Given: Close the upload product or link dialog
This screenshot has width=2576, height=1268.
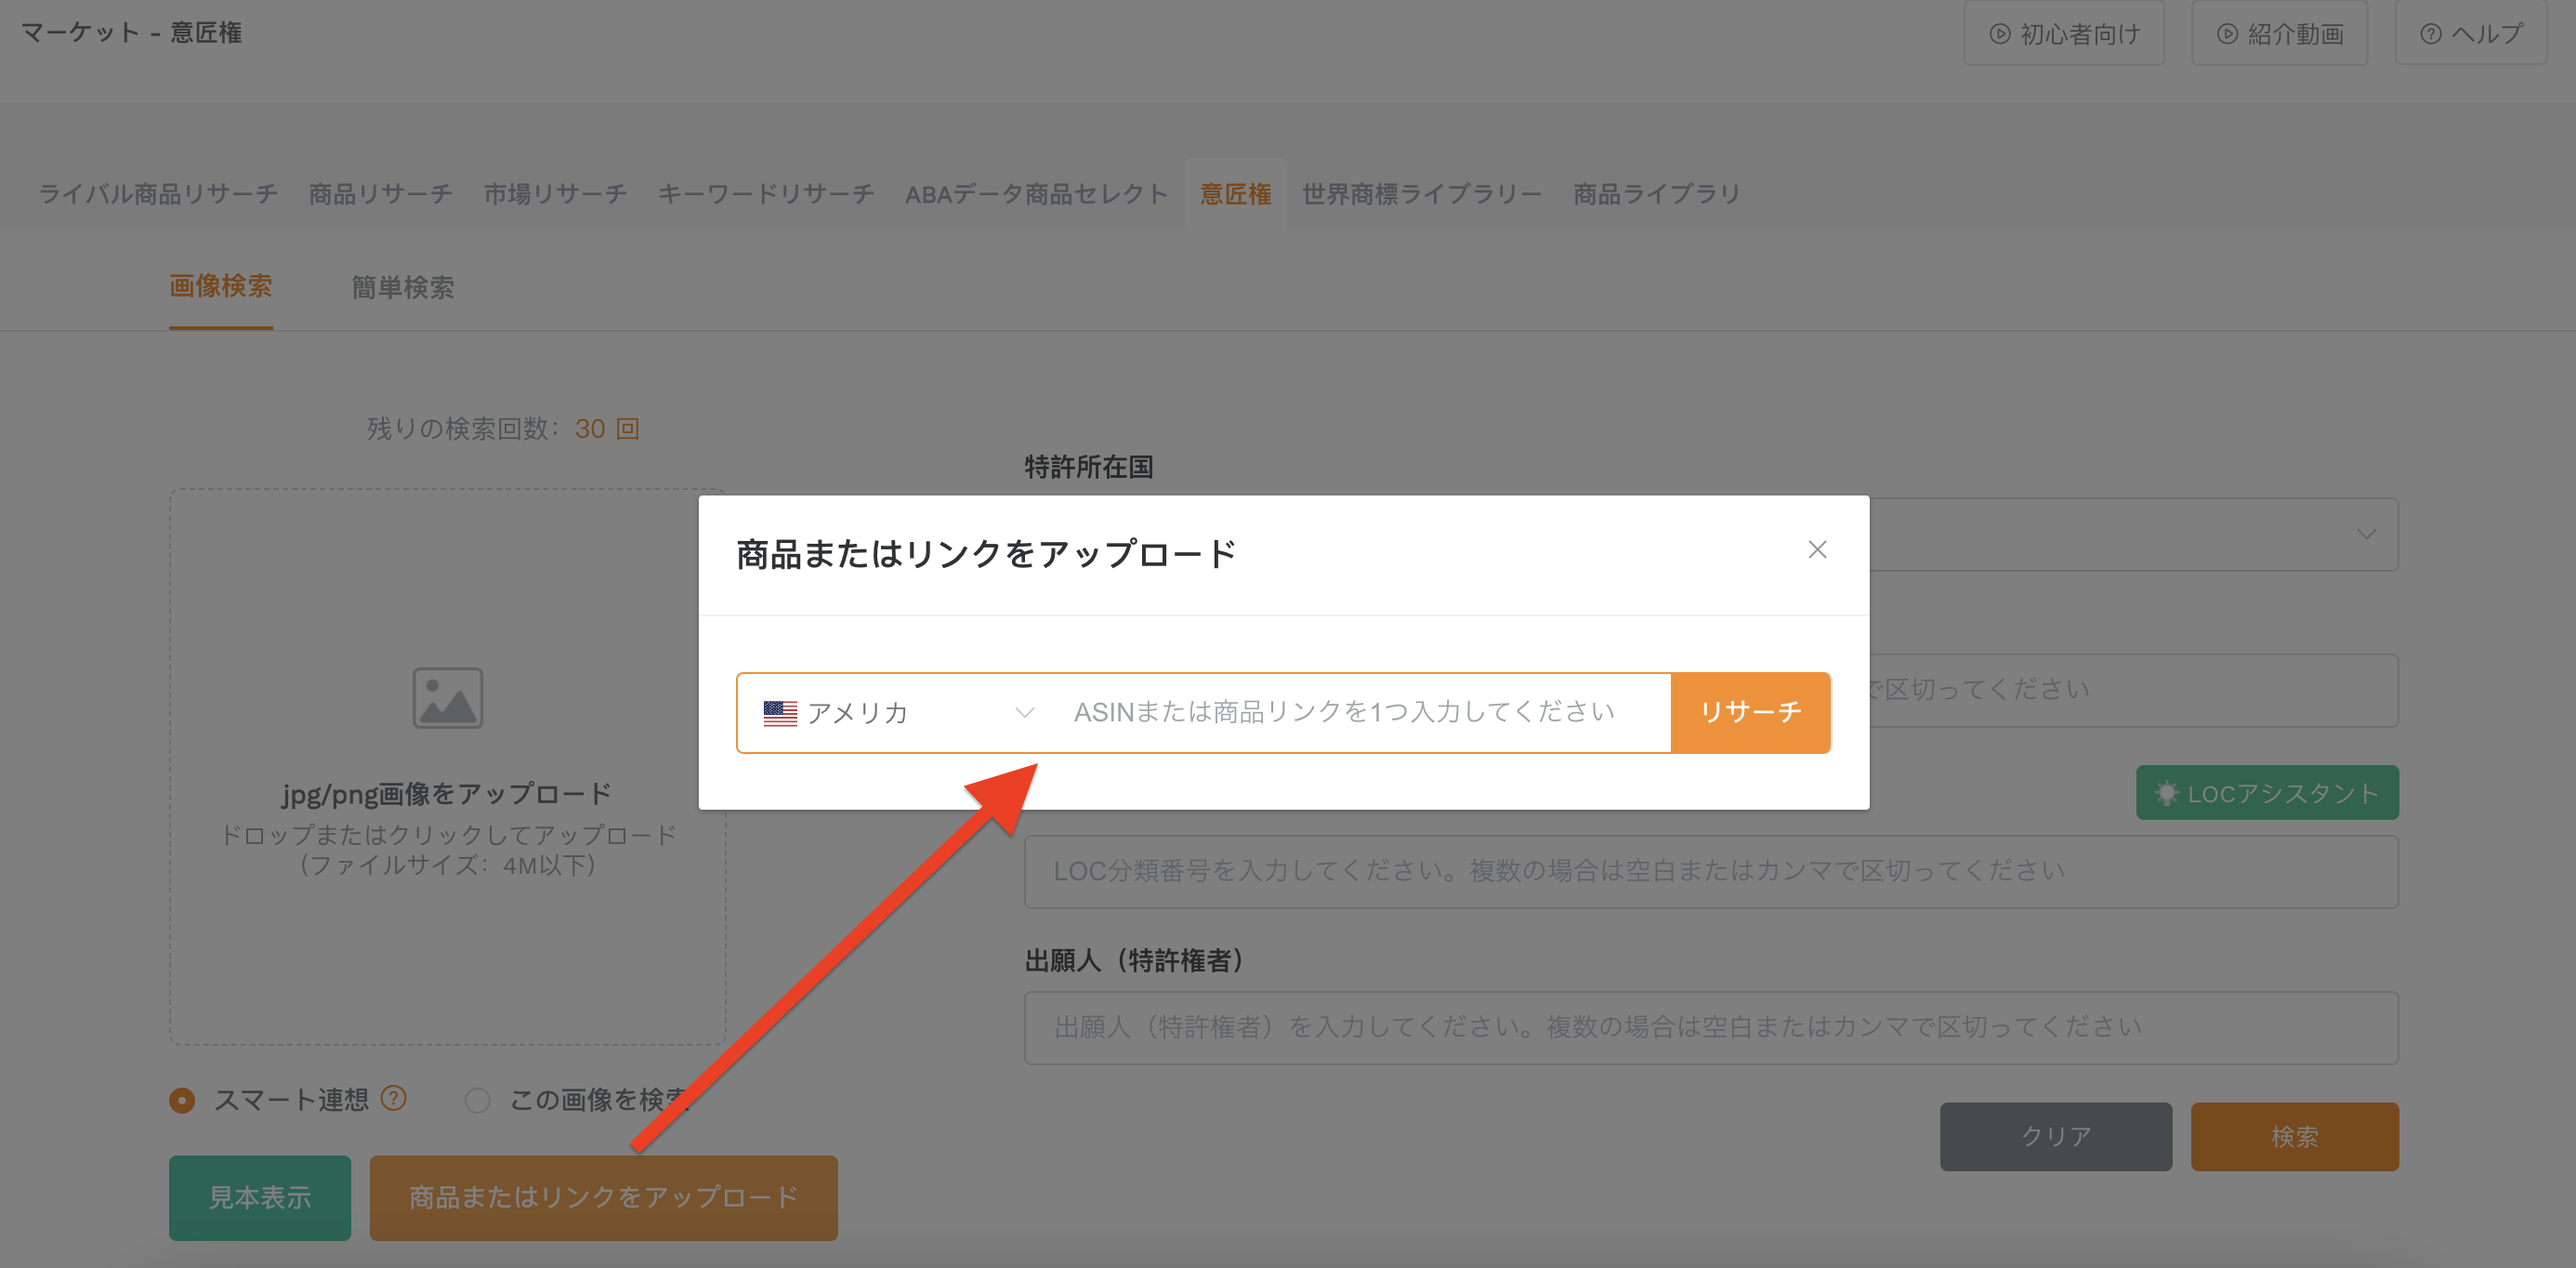Looking at the screenshot, I should [x=1817, y=550].
